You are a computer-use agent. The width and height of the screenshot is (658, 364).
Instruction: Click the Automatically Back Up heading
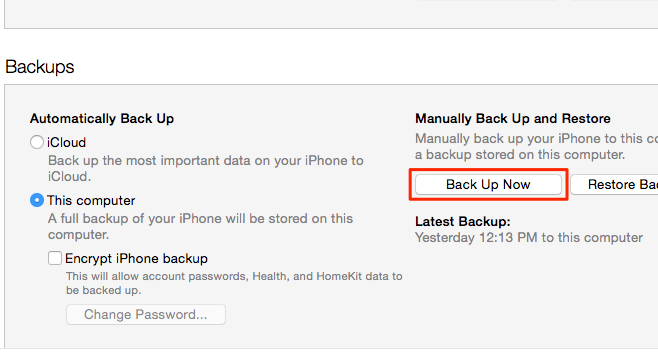[x=102, y=119]
